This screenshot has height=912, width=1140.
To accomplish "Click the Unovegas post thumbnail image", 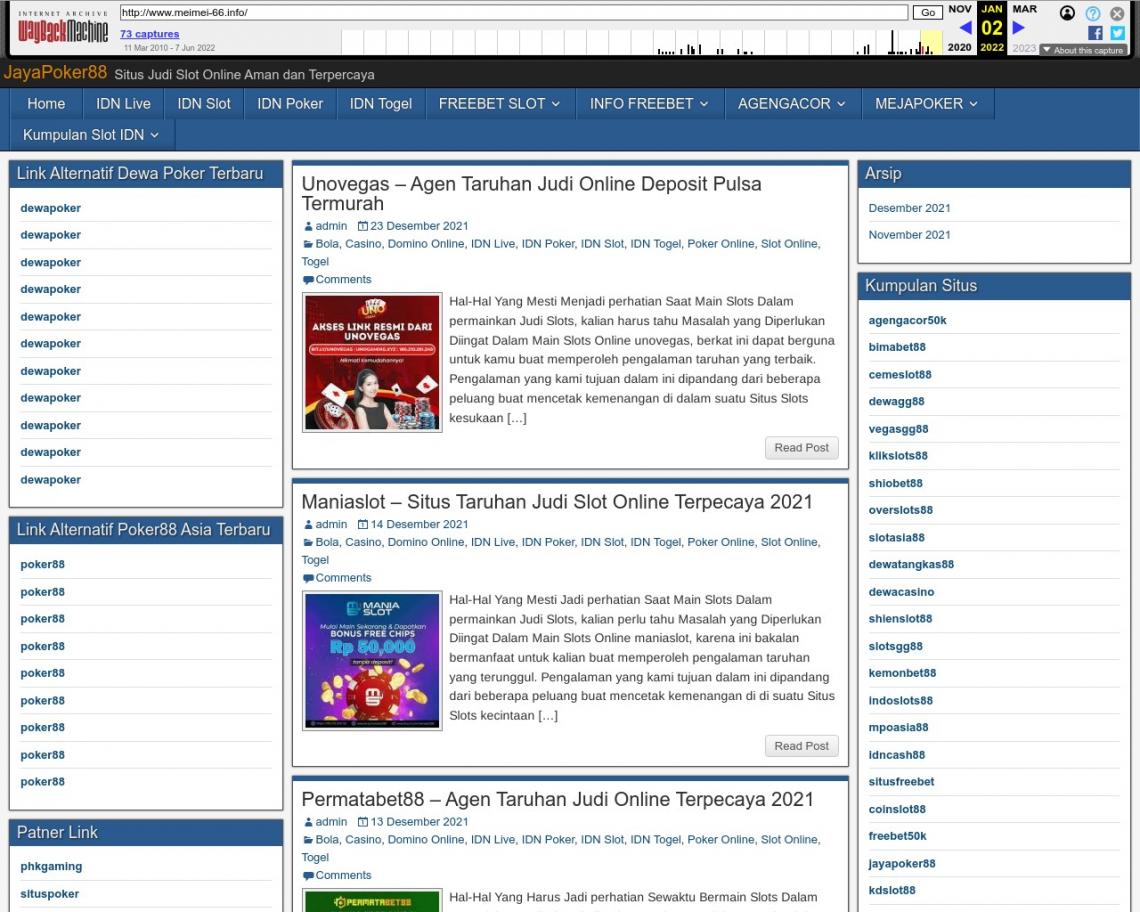I will (372, 362).
